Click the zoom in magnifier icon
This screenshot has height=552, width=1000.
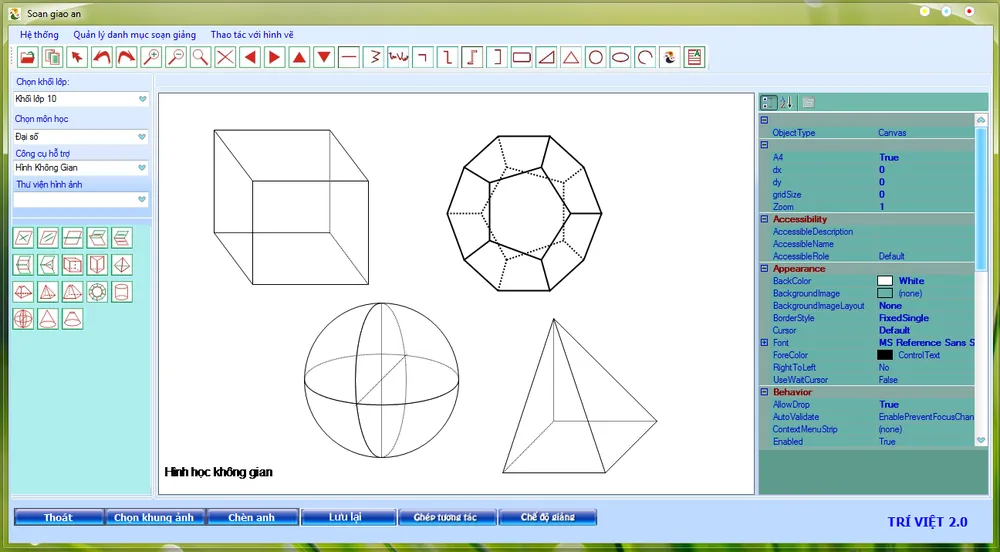coord(151,57)
